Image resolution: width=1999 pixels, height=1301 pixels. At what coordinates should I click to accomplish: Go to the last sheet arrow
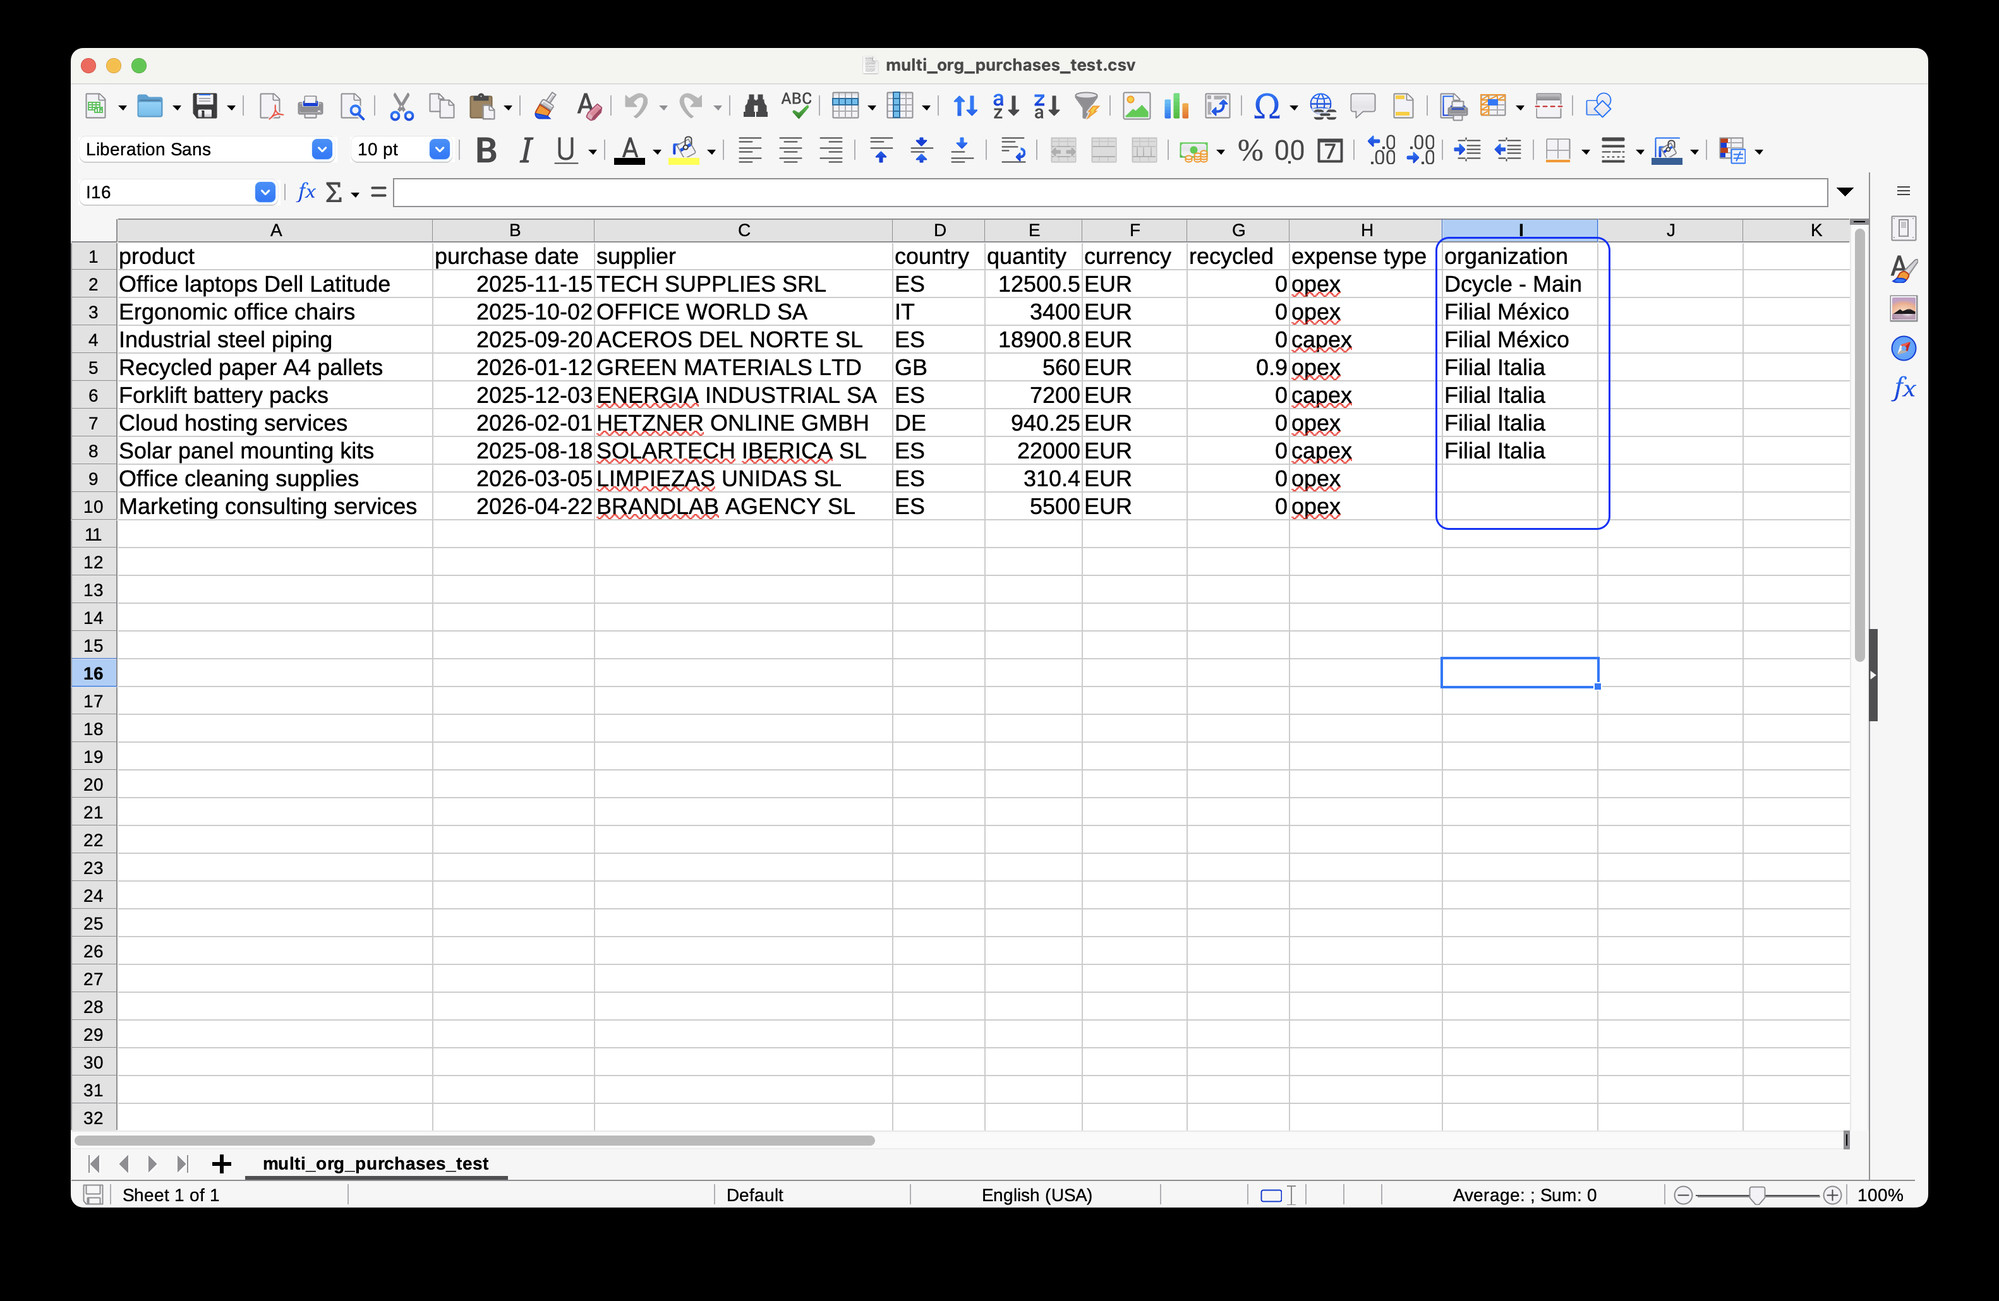click(x=182, y=1163)
